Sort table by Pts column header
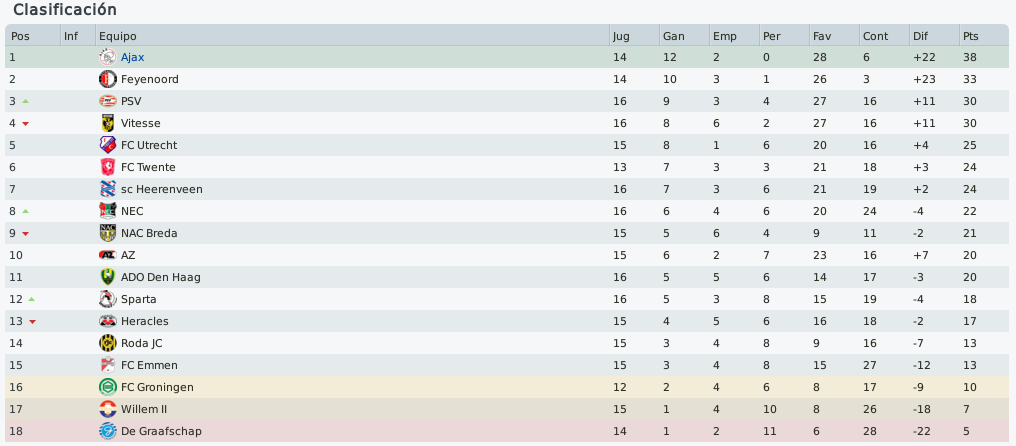The width and height of the screenshot is (1016, 446). [984, 36]
